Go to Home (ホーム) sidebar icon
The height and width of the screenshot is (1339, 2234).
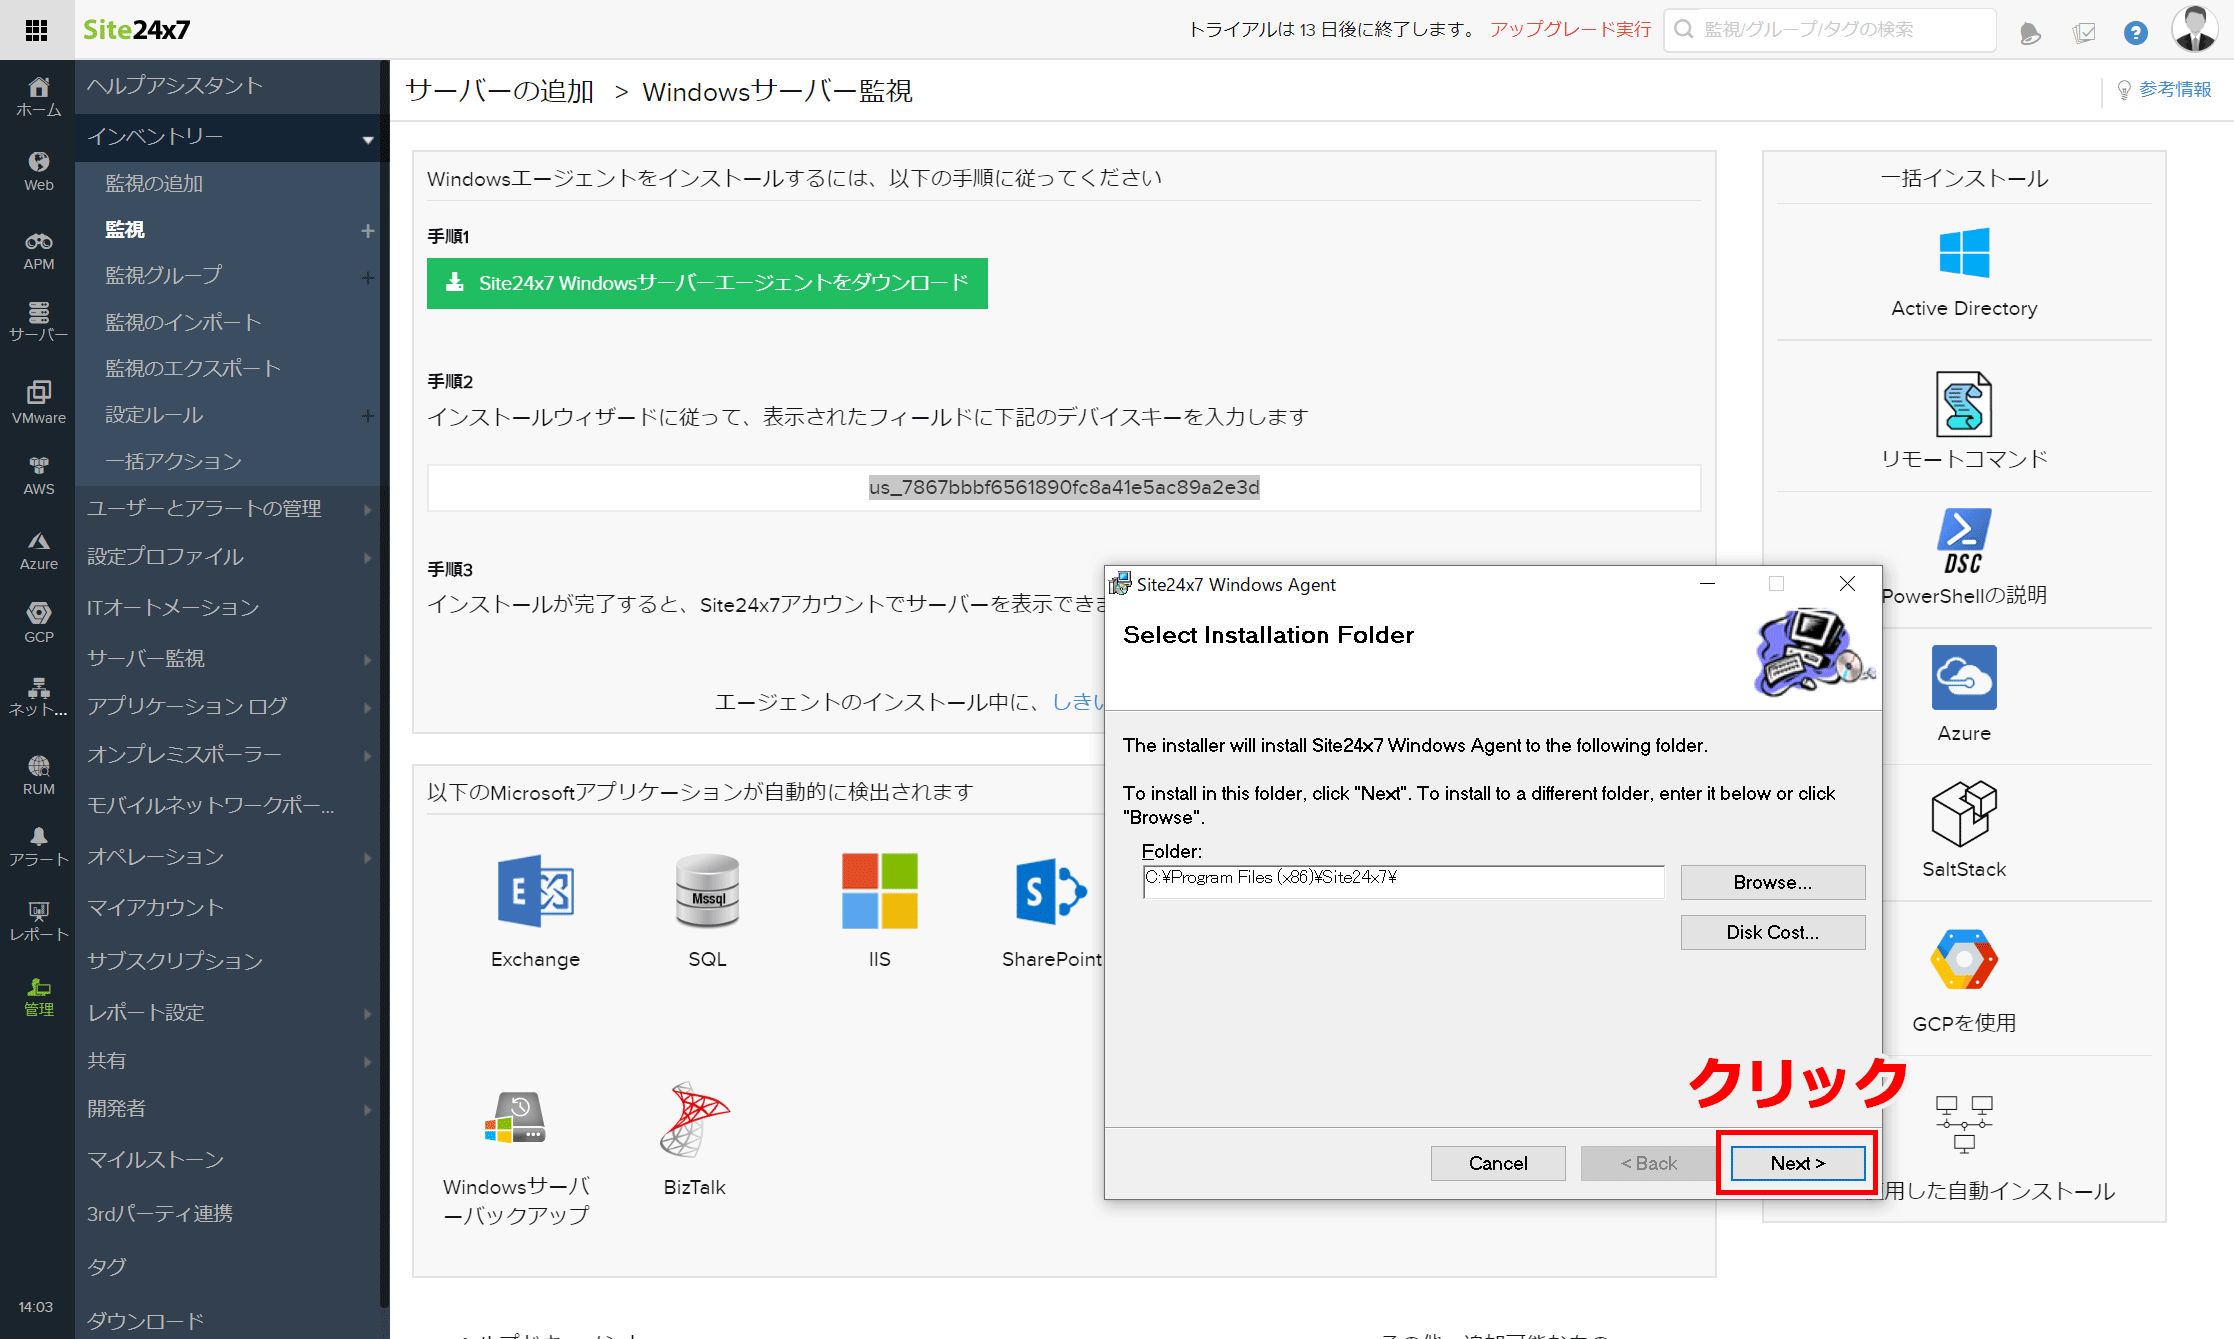coord(38,96)
